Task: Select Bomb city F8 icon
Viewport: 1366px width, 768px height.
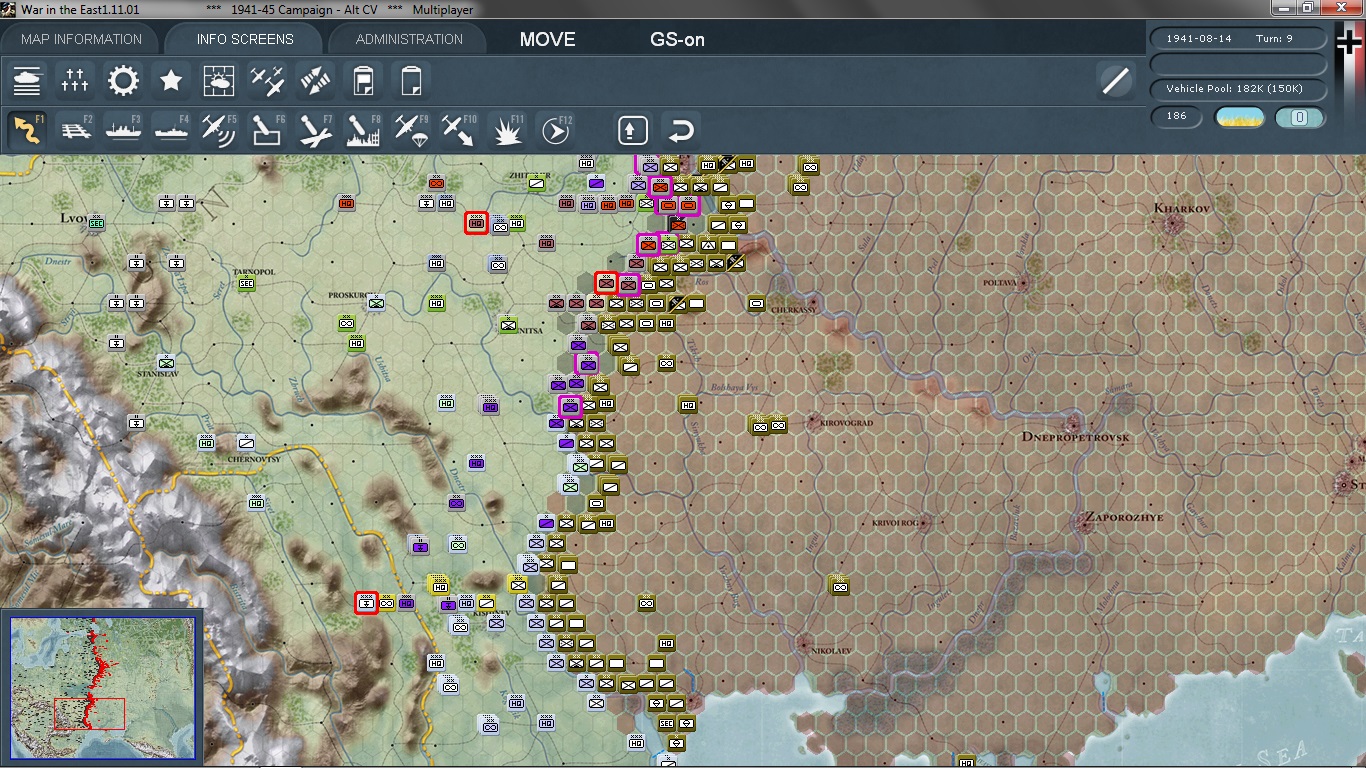Action: (x=364, y=130)
